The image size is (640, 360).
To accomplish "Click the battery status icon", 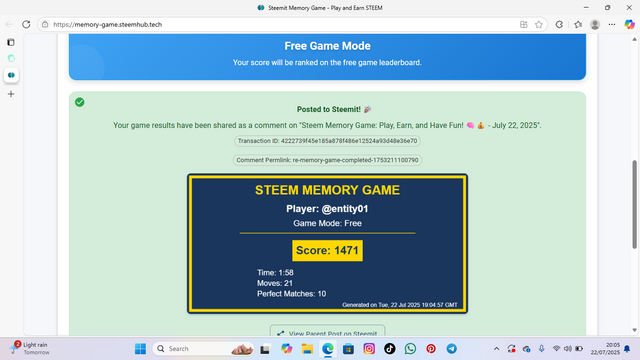I will point(579,349).
